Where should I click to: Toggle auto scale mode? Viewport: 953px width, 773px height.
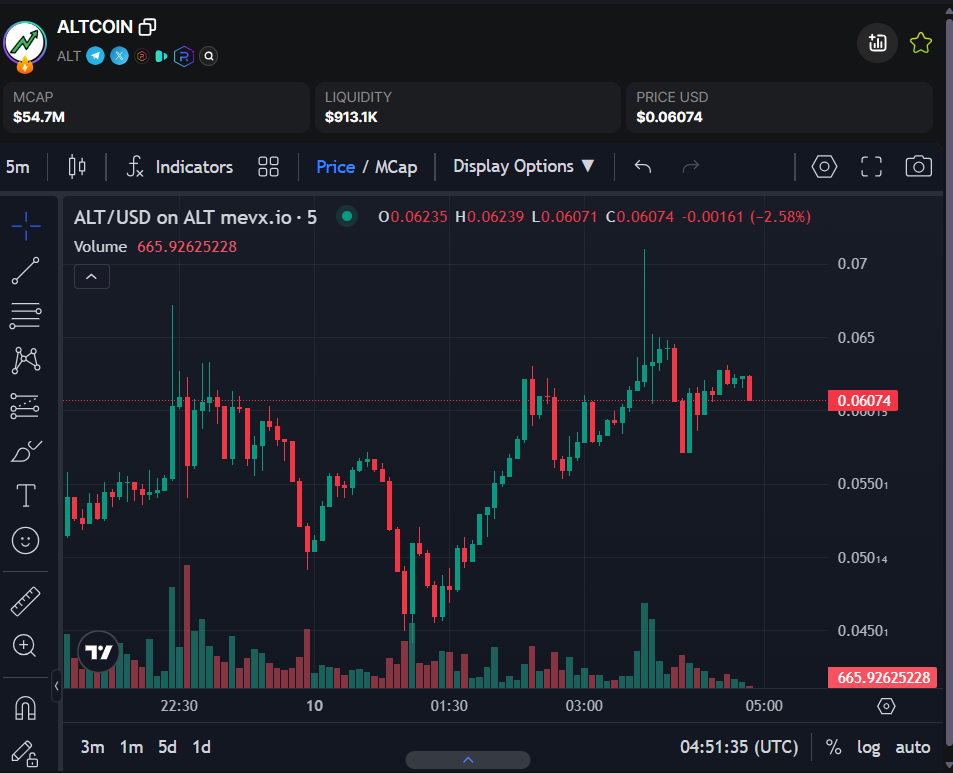point(912,747)
